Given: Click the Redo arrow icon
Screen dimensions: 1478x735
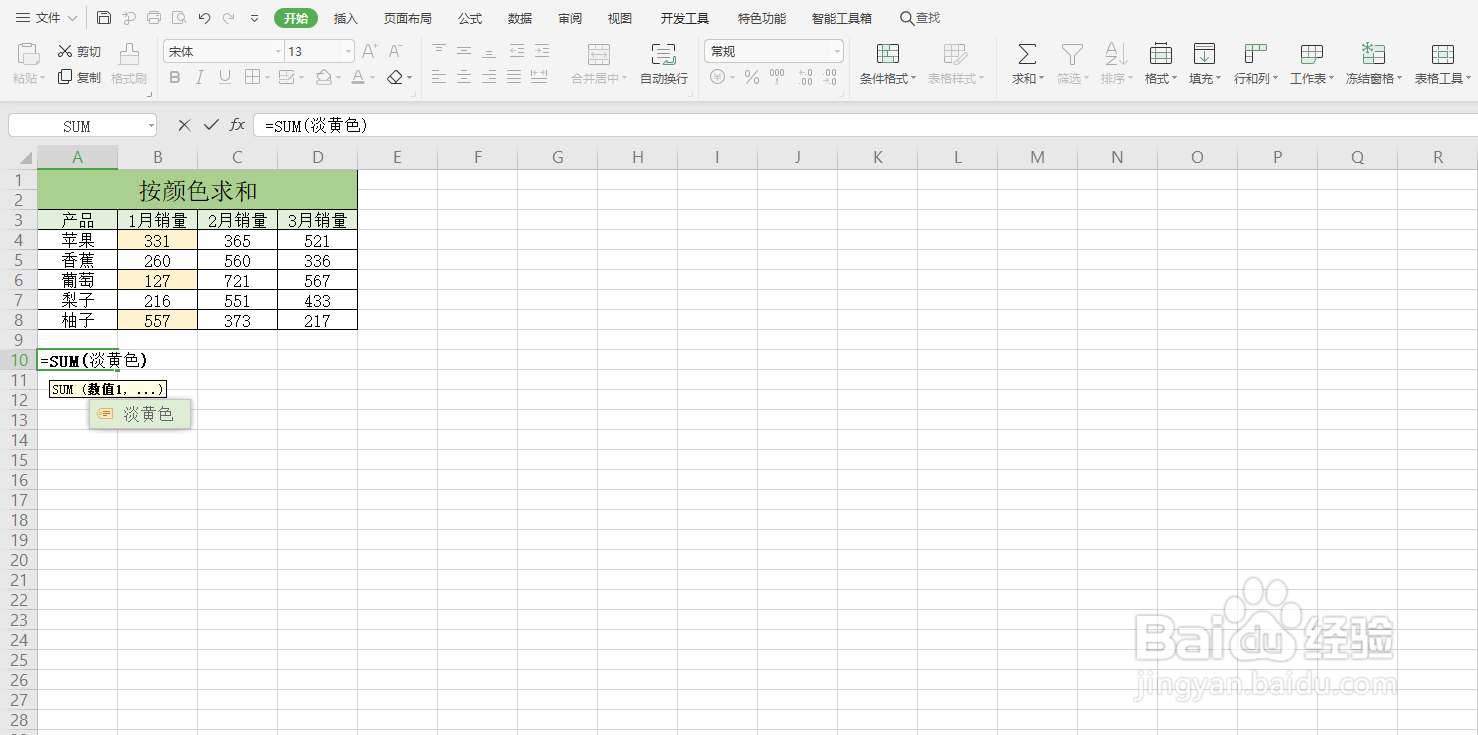Looking at the screenshot, I should pyautogui.click(x=229, y=18).
